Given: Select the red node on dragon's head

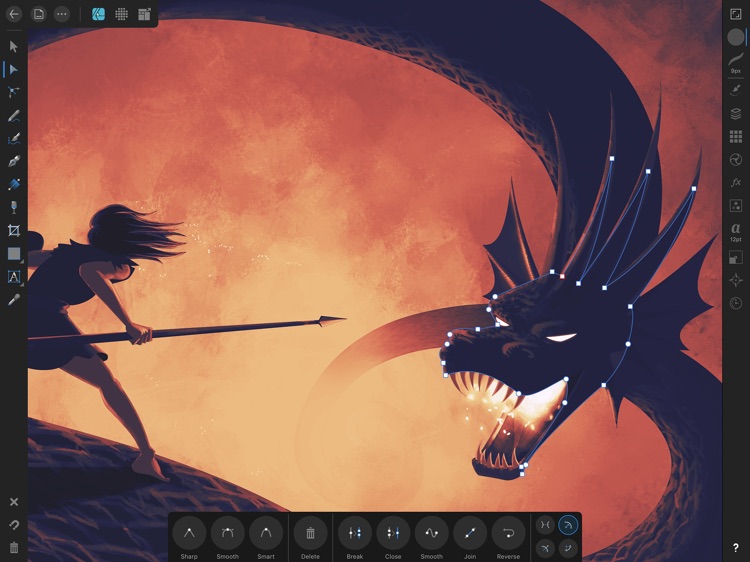Looking at the screenshot, I should tap(562, 276).
